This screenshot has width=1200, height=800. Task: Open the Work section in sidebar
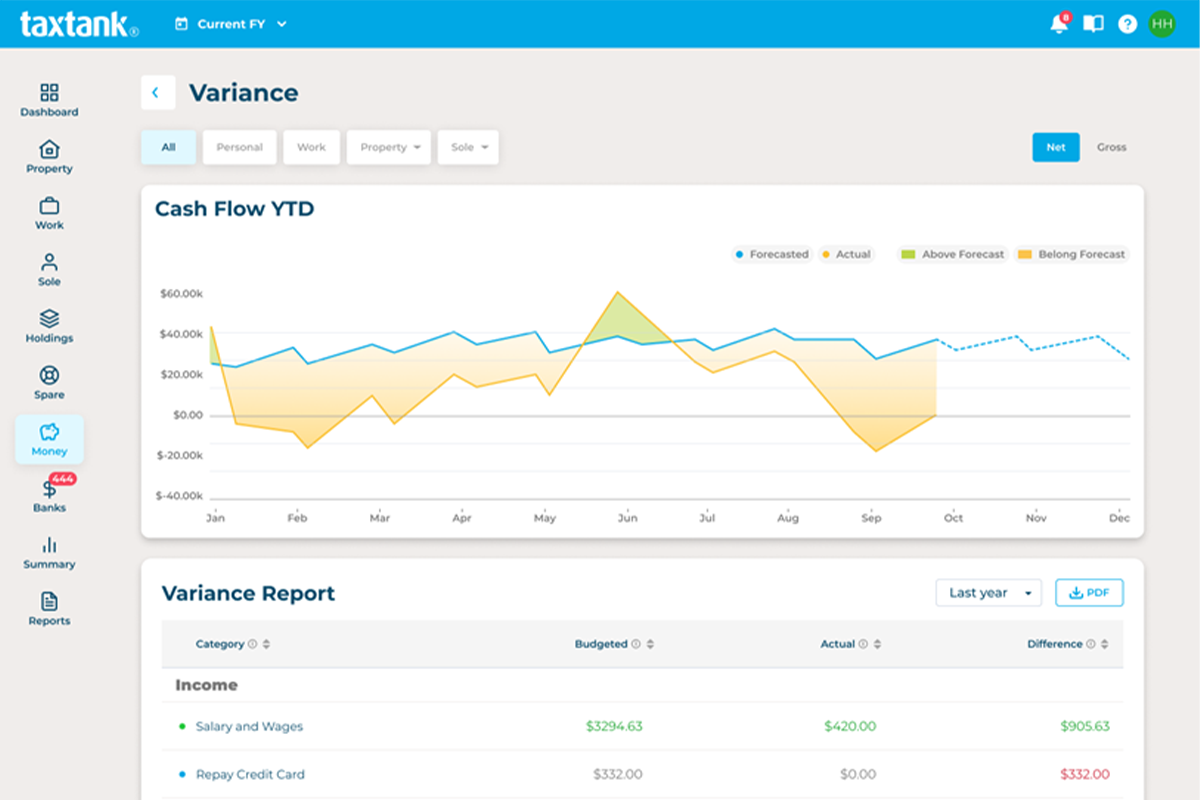pyautogui.click(x=48, y=211)
